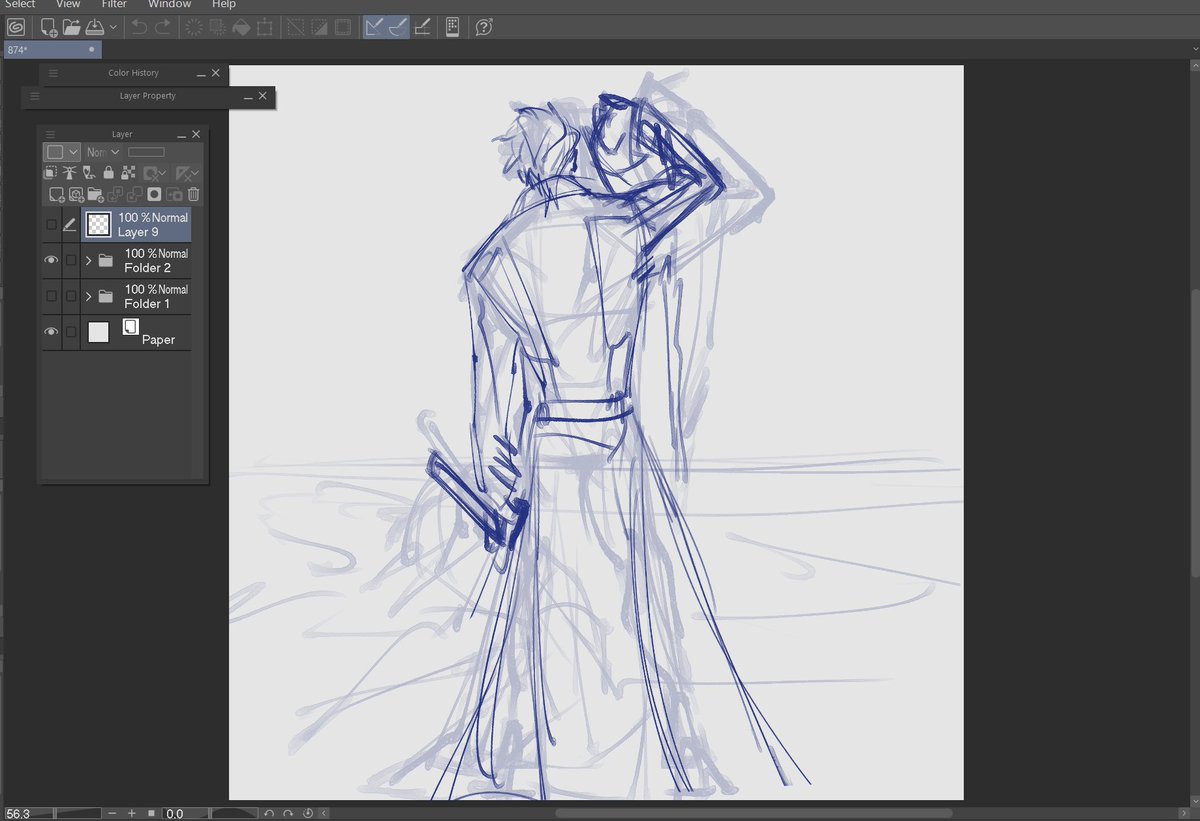The image size is (1200, 821).
Task: Open the Filter menu
Action: [x=114, y=4]
